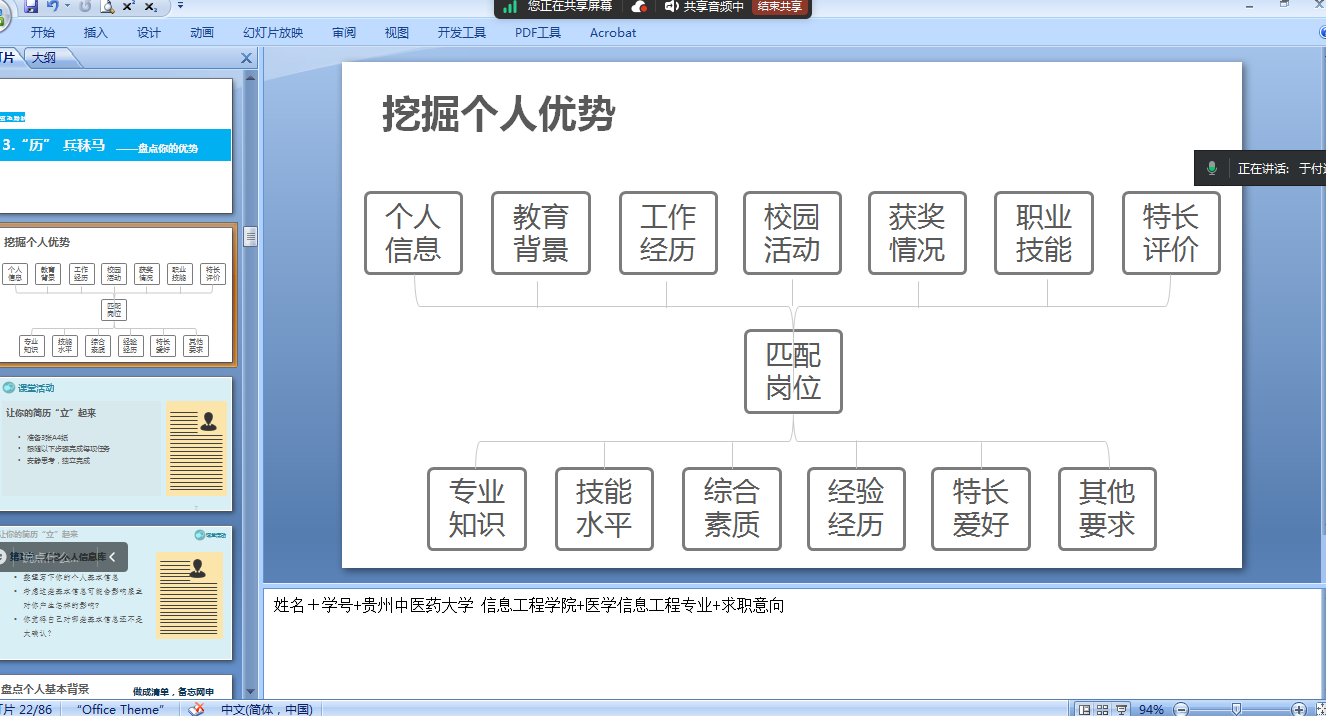Start slideshow from status bar icon

tap(1121, 709)
